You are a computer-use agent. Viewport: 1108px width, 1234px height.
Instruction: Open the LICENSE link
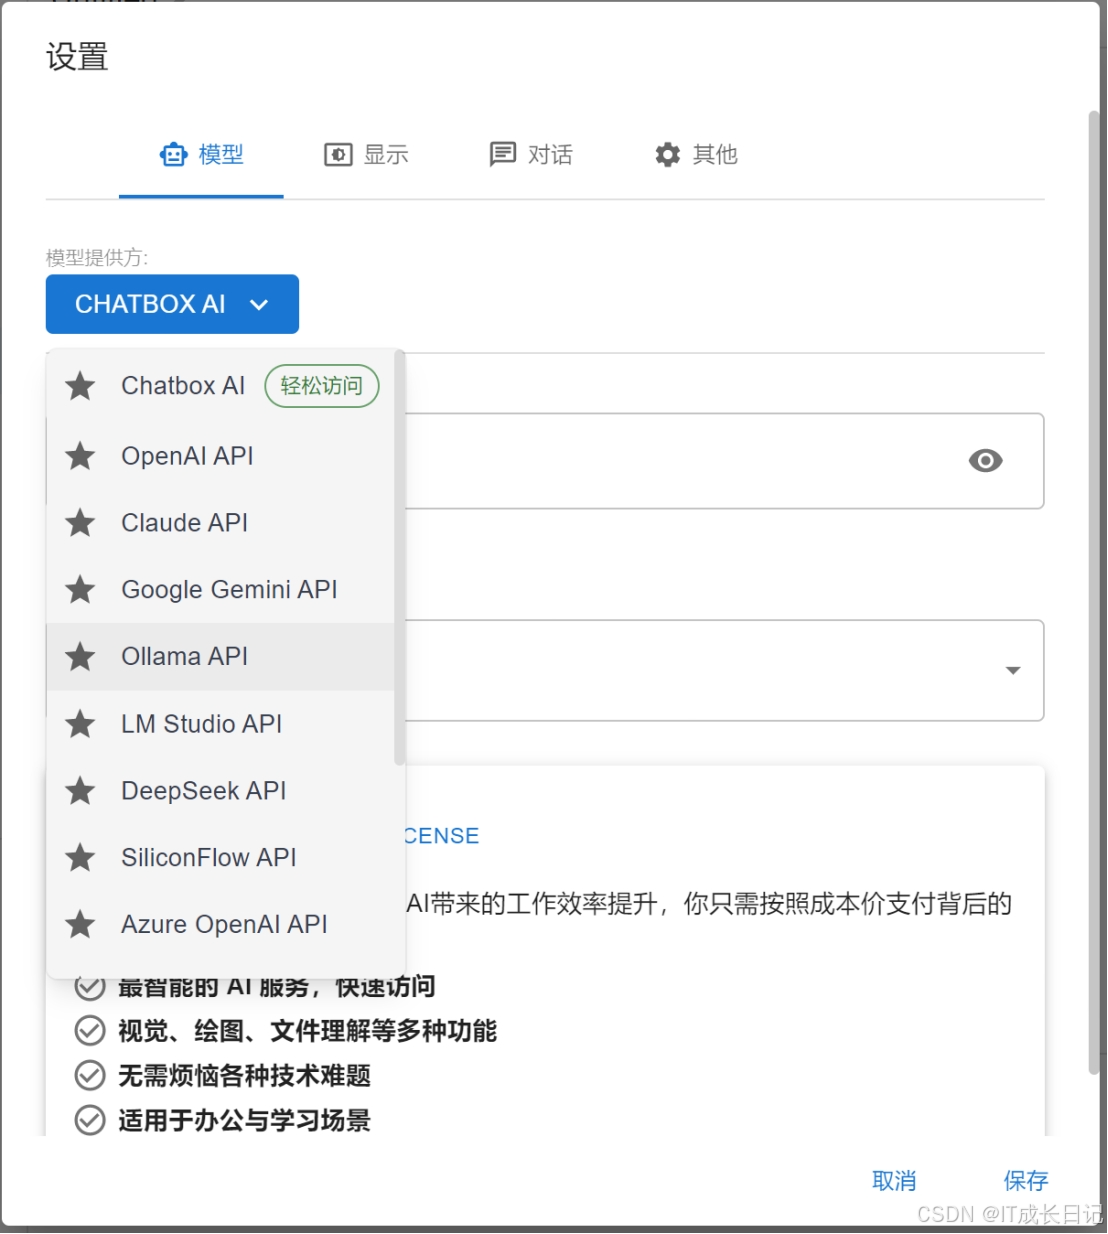click(x=441, y=836)
